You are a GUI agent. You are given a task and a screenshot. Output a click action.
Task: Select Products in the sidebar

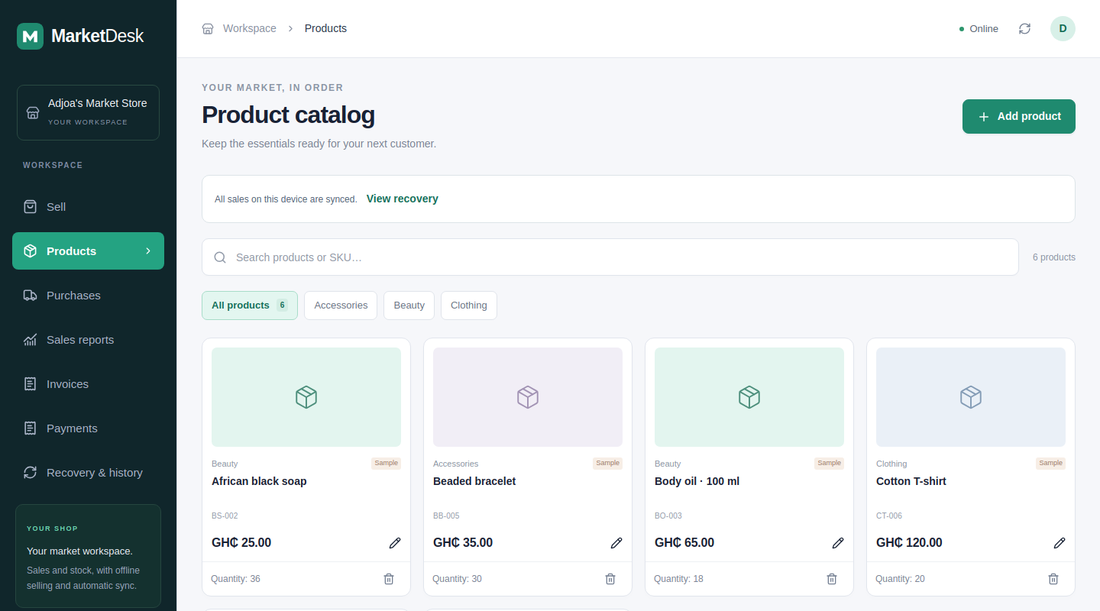click(88, 251)
